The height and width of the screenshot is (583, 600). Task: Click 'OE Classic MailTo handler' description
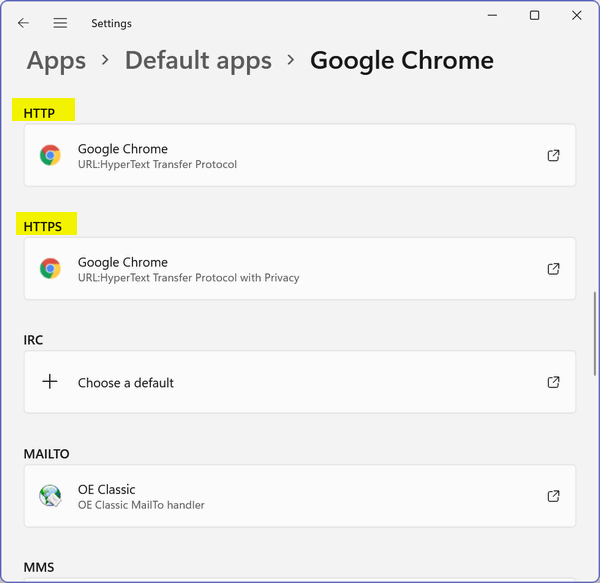click(141, 505)
